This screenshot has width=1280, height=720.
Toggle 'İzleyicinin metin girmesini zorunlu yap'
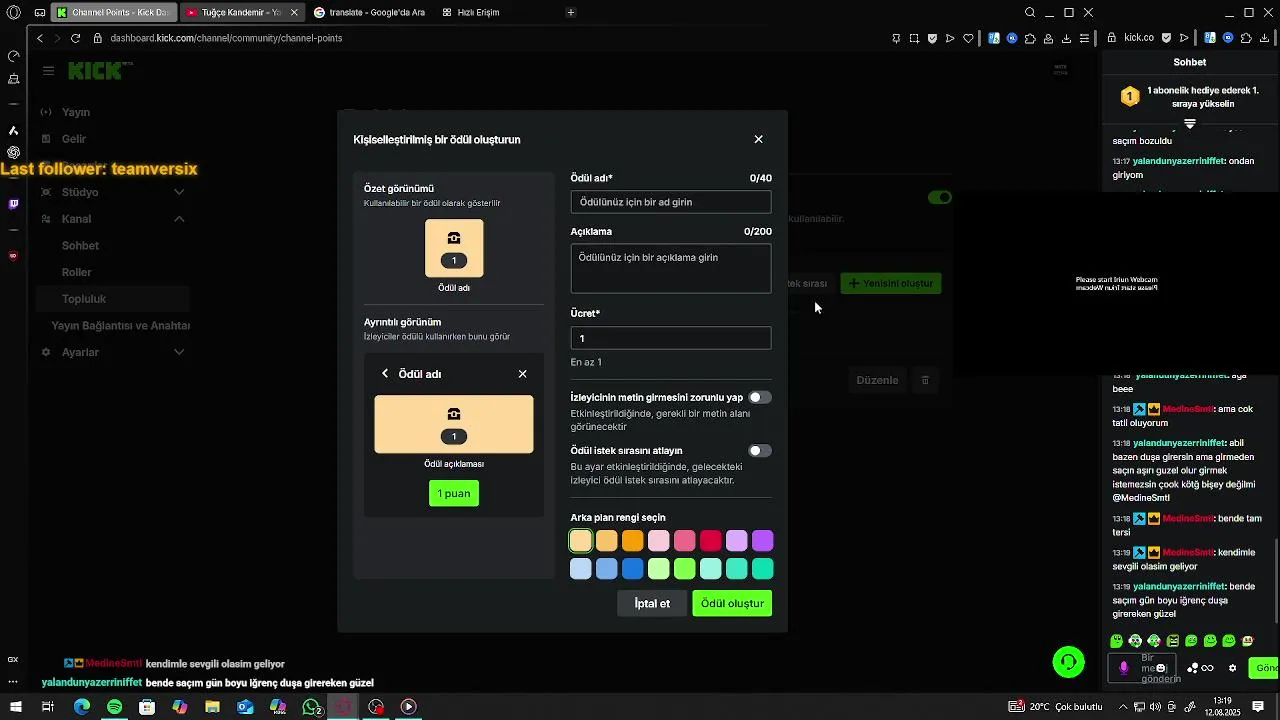pyautogui.click(x=760, y=397)
